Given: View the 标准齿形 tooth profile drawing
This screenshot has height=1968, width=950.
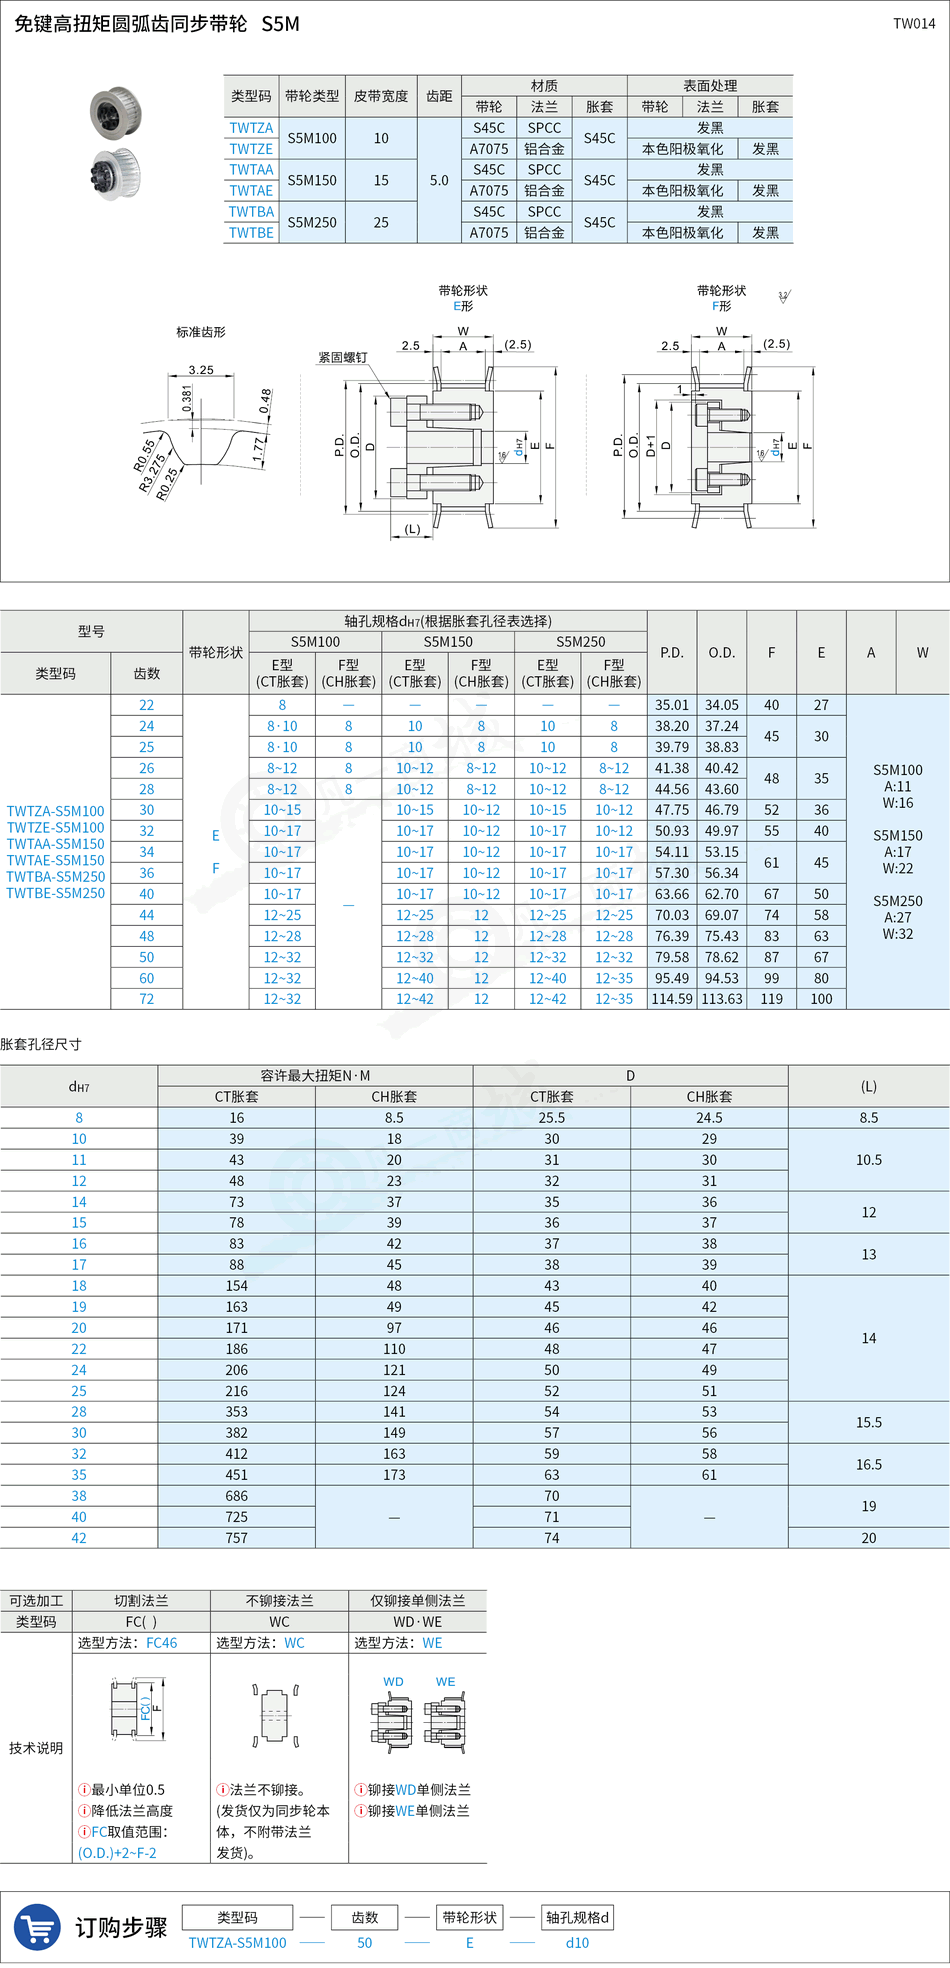Looking at the screenshot, I should tap(205, 425).
